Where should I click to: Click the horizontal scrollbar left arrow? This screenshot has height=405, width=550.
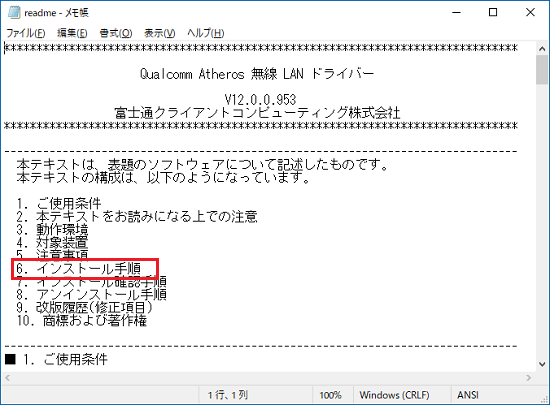[8, 378]
